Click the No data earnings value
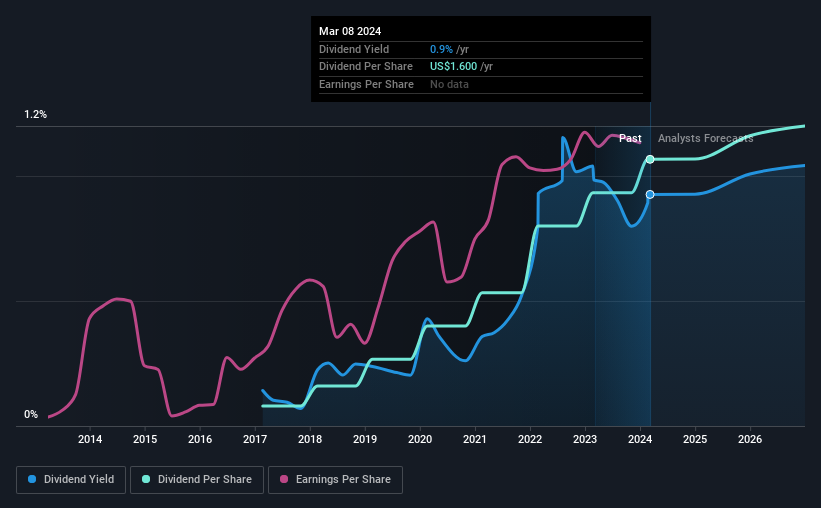The height and width of the screenshot is (508, 821). click(x=449, y=84)
